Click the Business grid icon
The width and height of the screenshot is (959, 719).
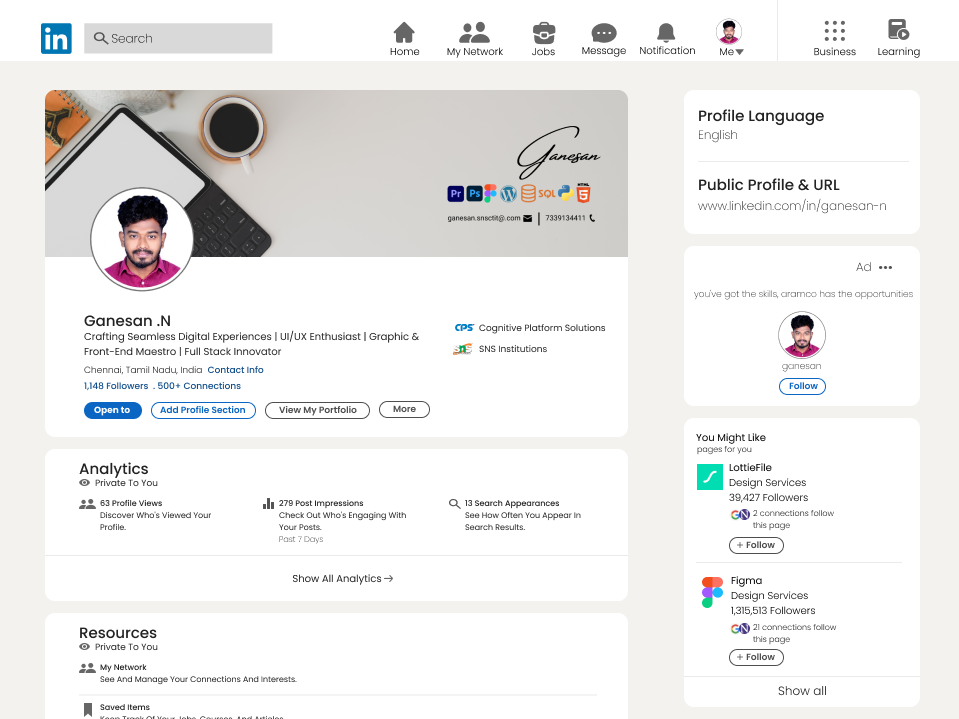835,31
